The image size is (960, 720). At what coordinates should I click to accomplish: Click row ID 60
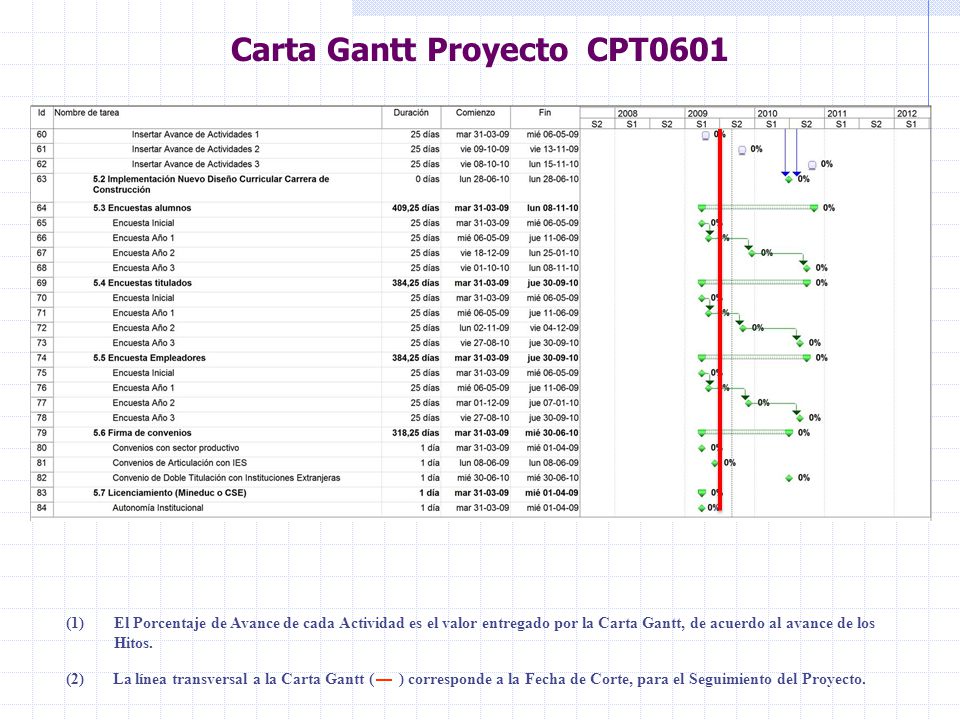pos(42,134)
